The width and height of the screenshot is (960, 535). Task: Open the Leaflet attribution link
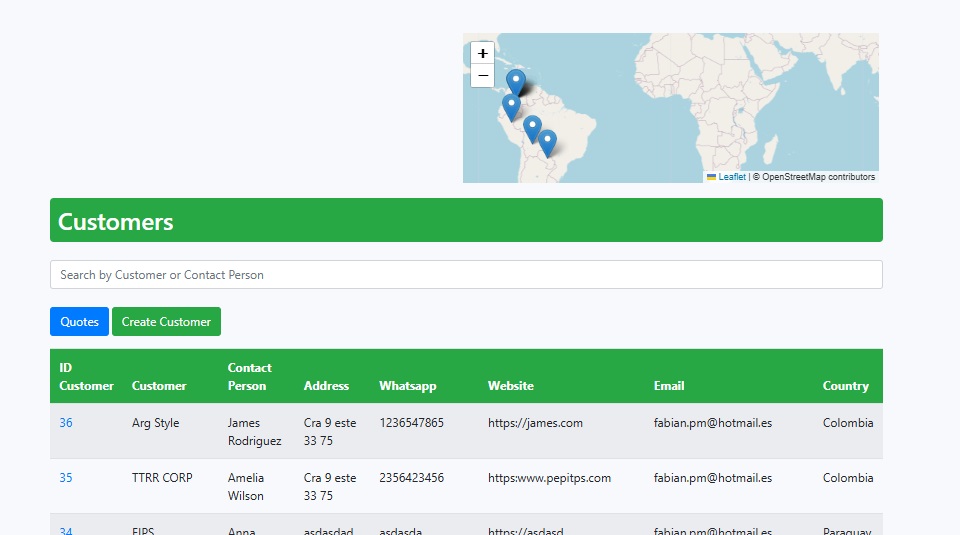click(732, 177)
